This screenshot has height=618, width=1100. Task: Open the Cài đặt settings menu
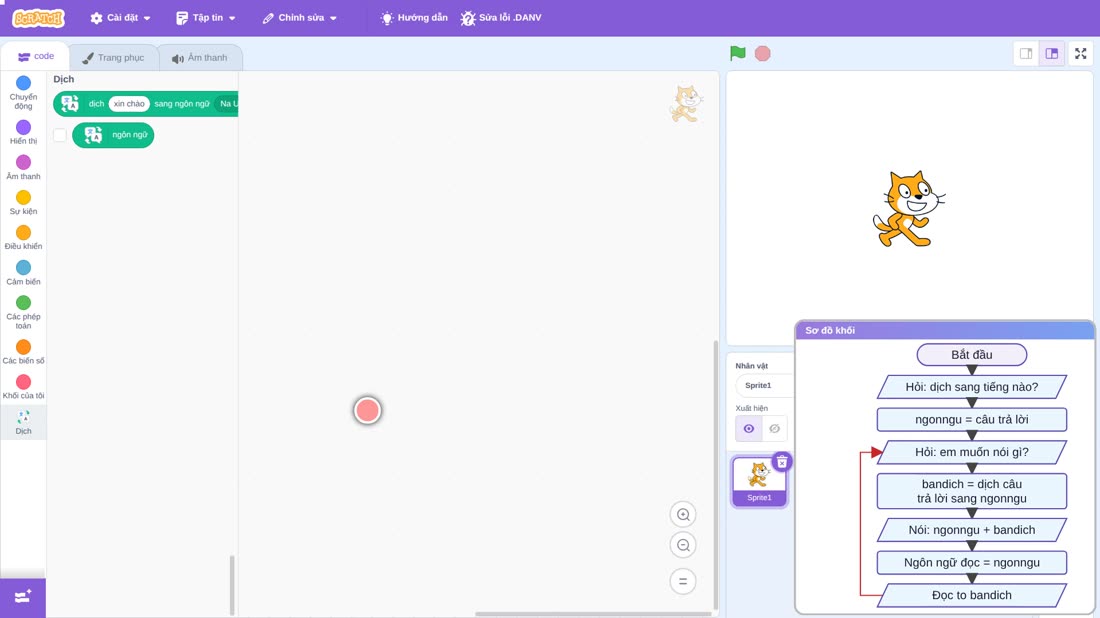(x=121, y=18)
